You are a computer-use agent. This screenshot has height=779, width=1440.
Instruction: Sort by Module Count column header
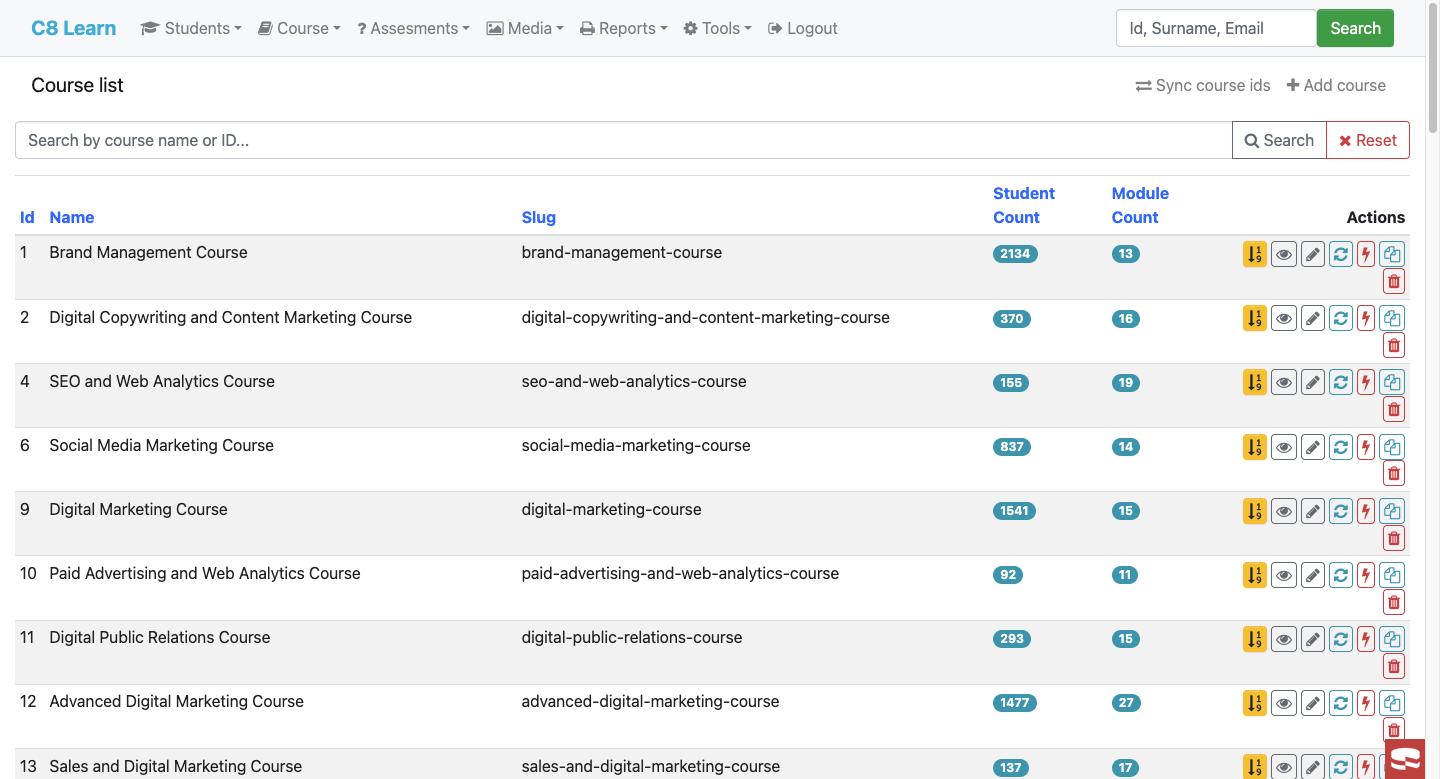(x=1140, y=205)
